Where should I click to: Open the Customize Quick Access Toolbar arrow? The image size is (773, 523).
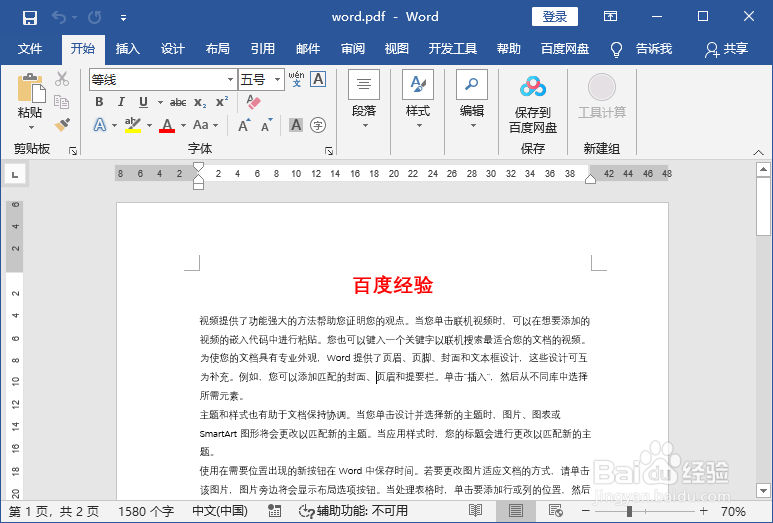(123, 18)
